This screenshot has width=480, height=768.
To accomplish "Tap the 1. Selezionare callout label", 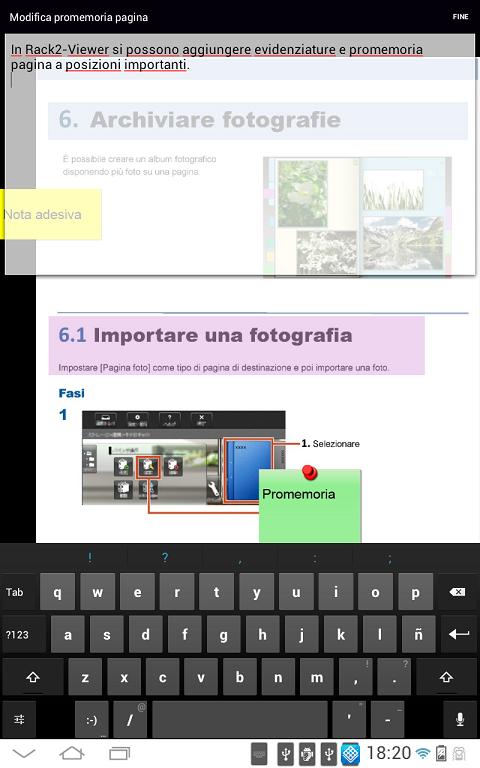I will [x=331, y=444].
